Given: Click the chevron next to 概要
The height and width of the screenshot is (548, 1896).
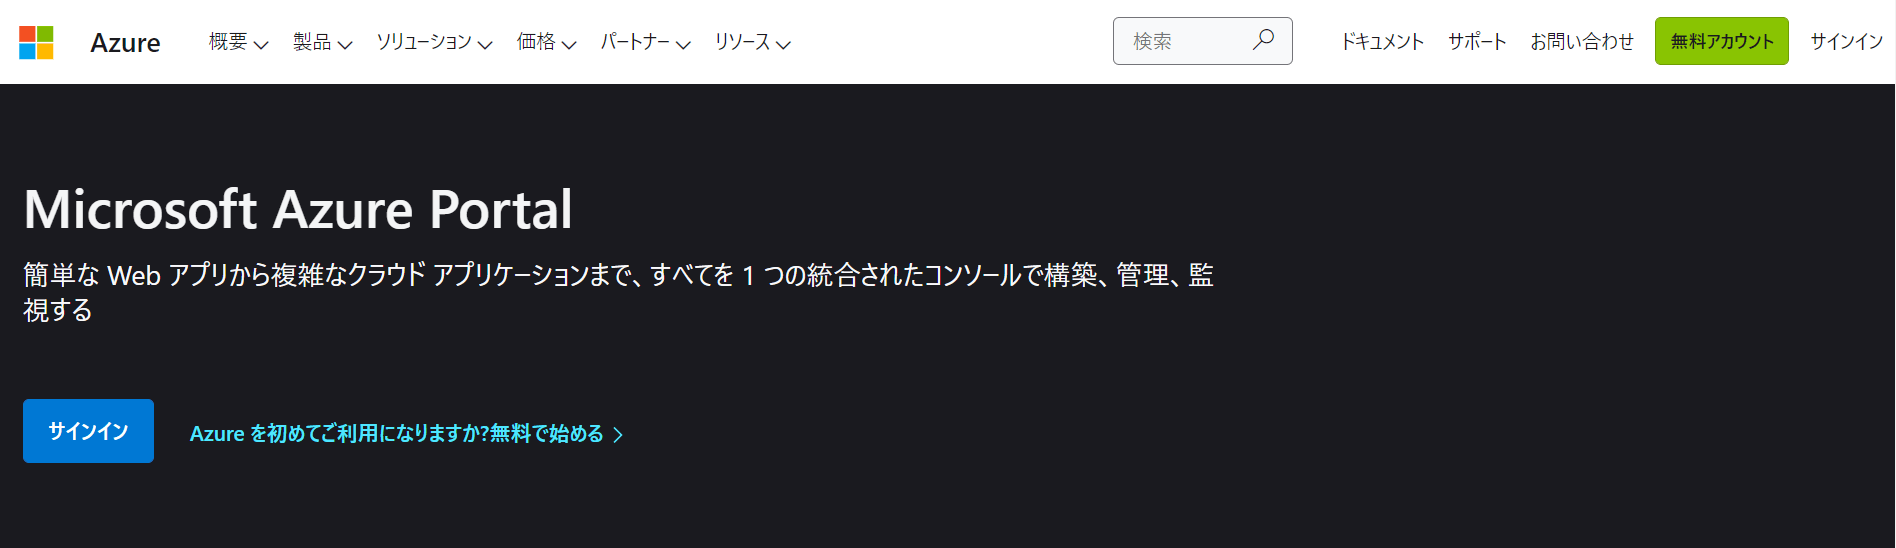Looking at the screenshot, I should (261, 44).
